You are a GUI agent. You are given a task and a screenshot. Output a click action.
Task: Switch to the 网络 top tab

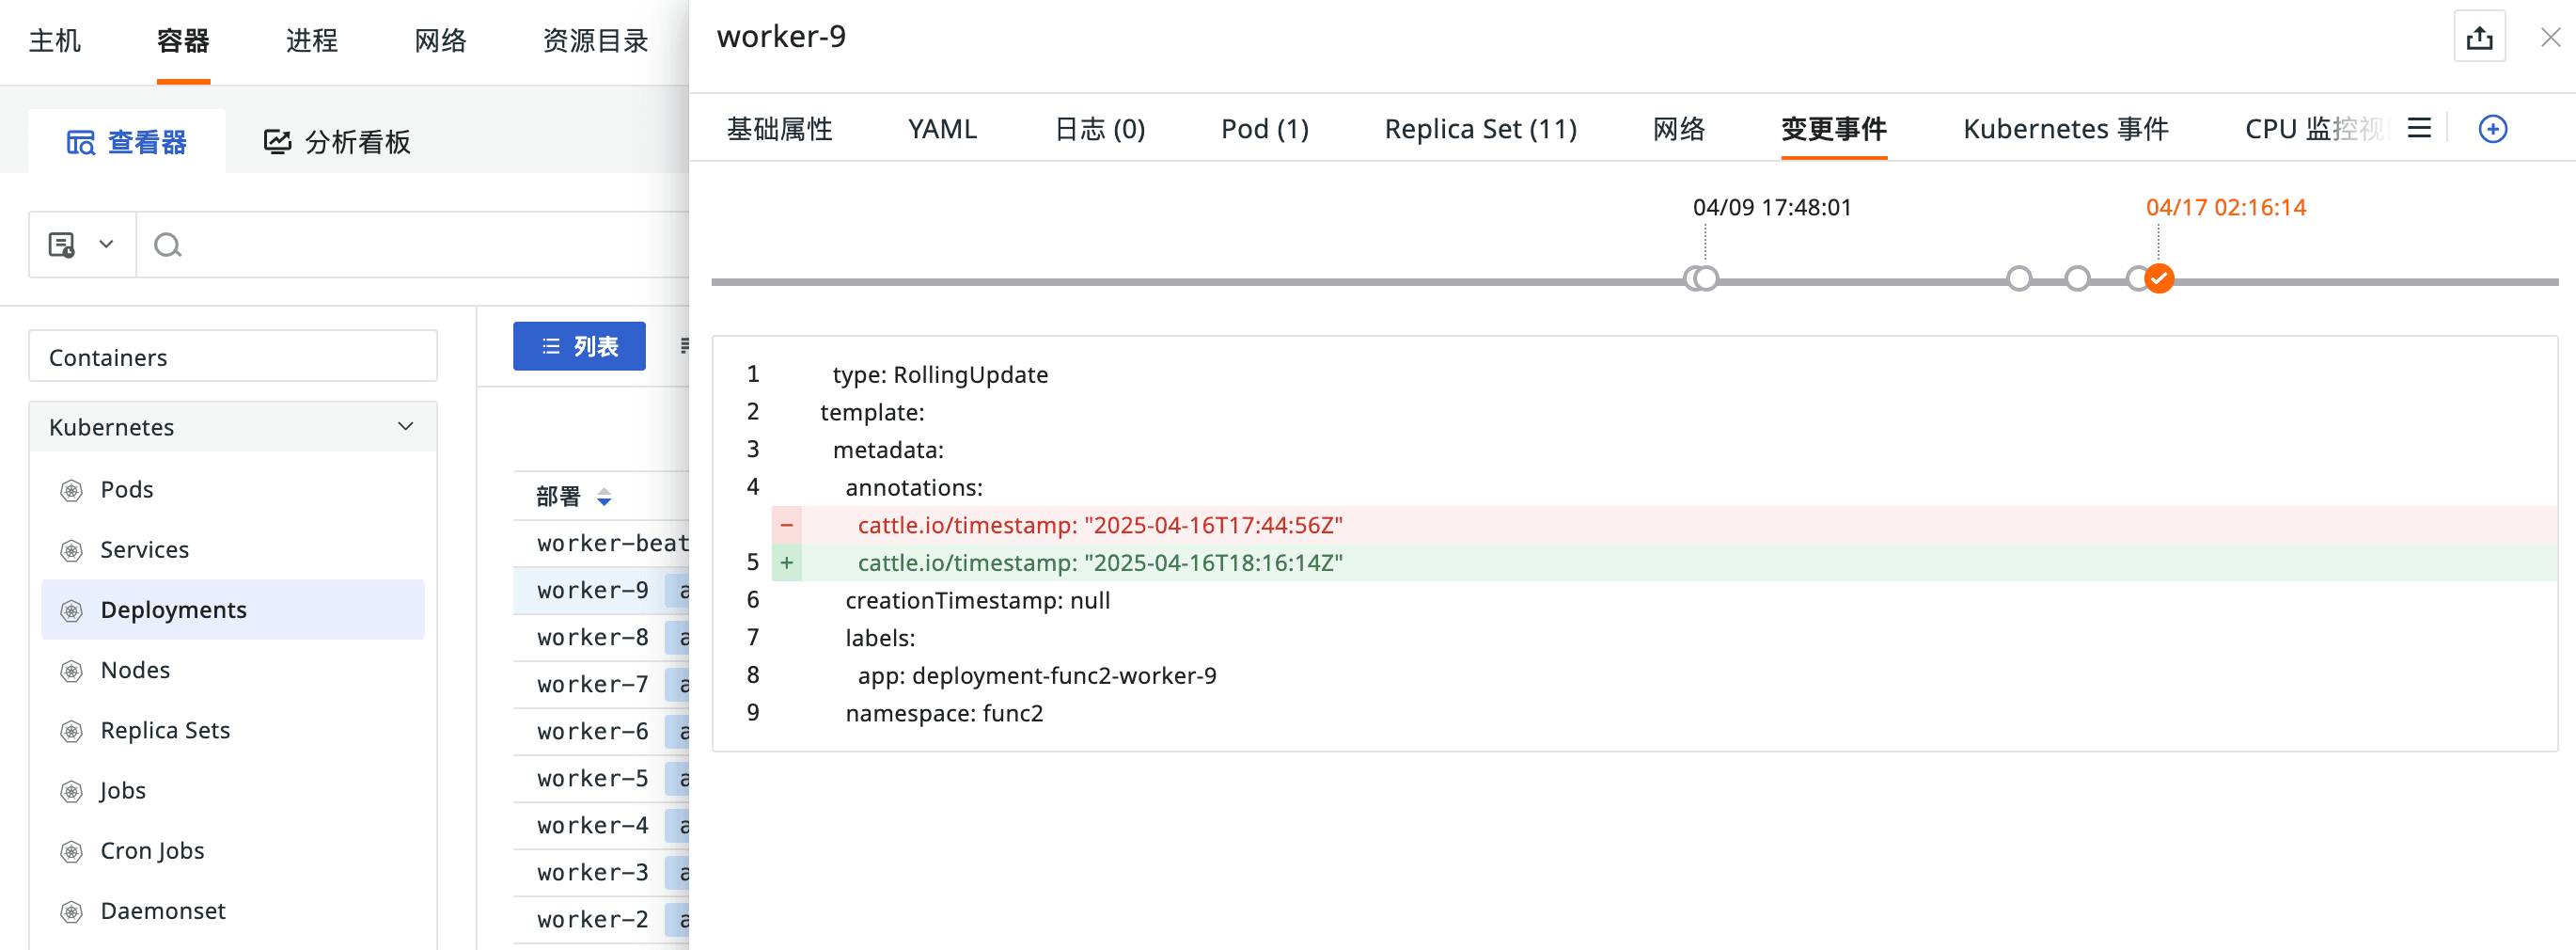click(x=441, y=41)
